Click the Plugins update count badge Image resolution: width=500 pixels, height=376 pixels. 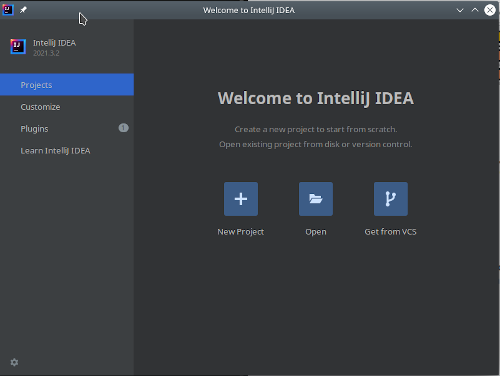click(x=123, y=128)
